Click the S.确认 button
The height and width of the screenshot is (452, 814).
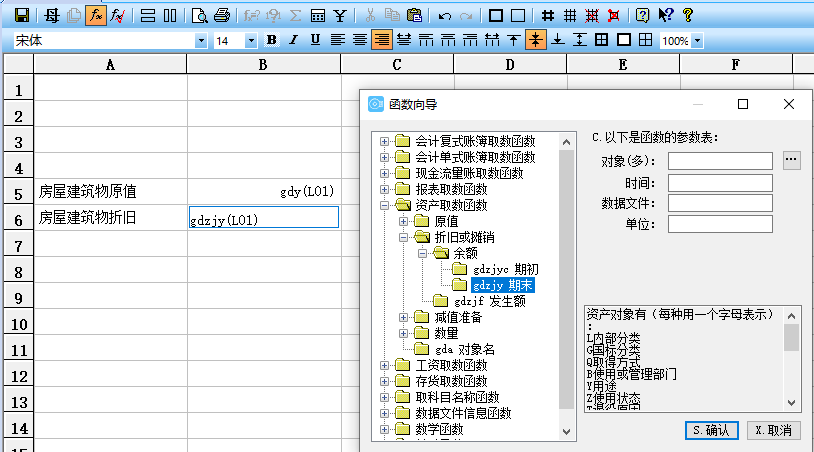712,429
